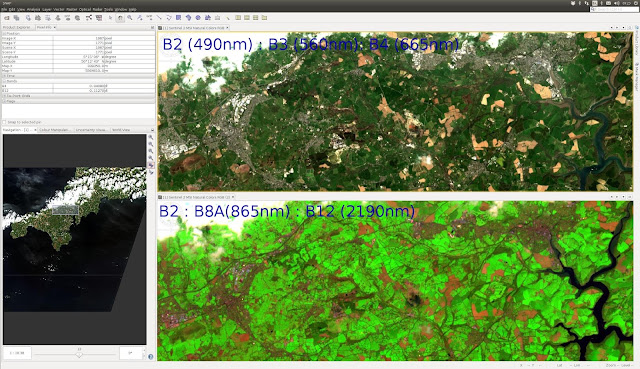Select the draw line tool in toolbar
Image resolution: width=640 pixels, height=369 pixels.
pos(159,18)
